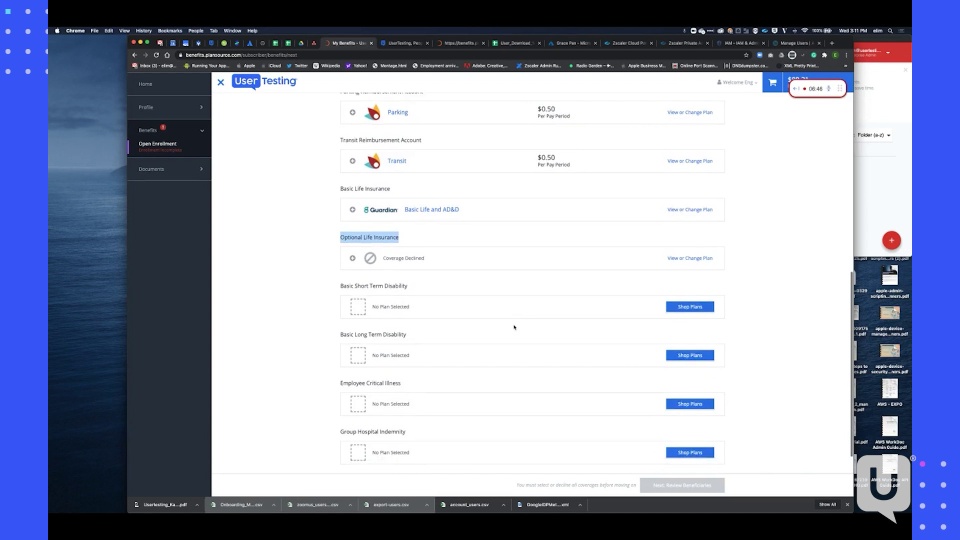Screen dimensions: 960x540
Task: Click the Apple menu icon
Action: click(x=57, y=31)
